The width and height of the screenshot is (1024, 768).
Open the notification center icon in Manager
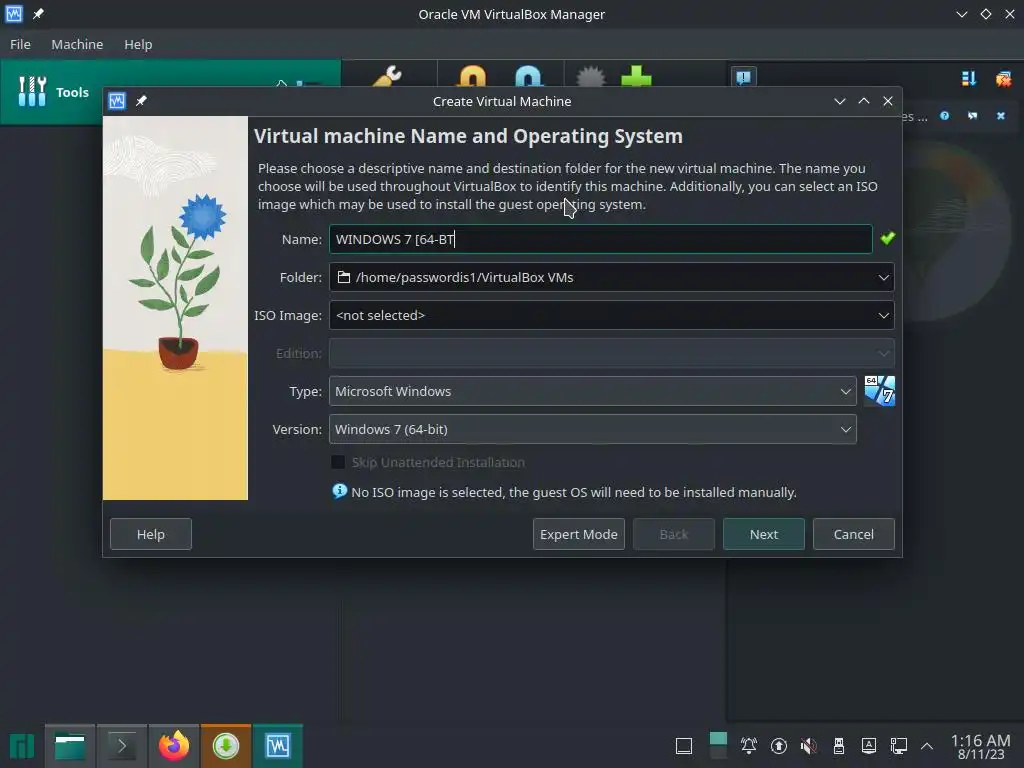(743, 77)
